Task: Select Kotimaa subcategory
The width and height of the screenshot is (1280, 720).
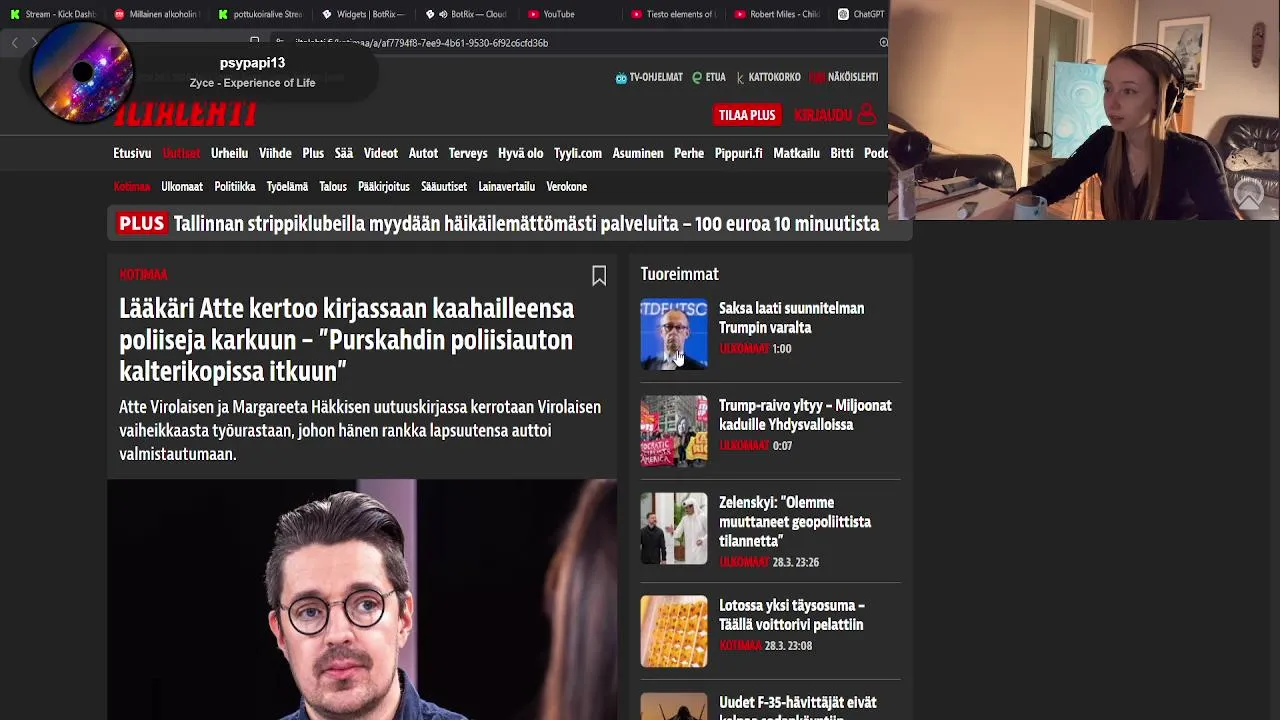Action: (132, 187)
